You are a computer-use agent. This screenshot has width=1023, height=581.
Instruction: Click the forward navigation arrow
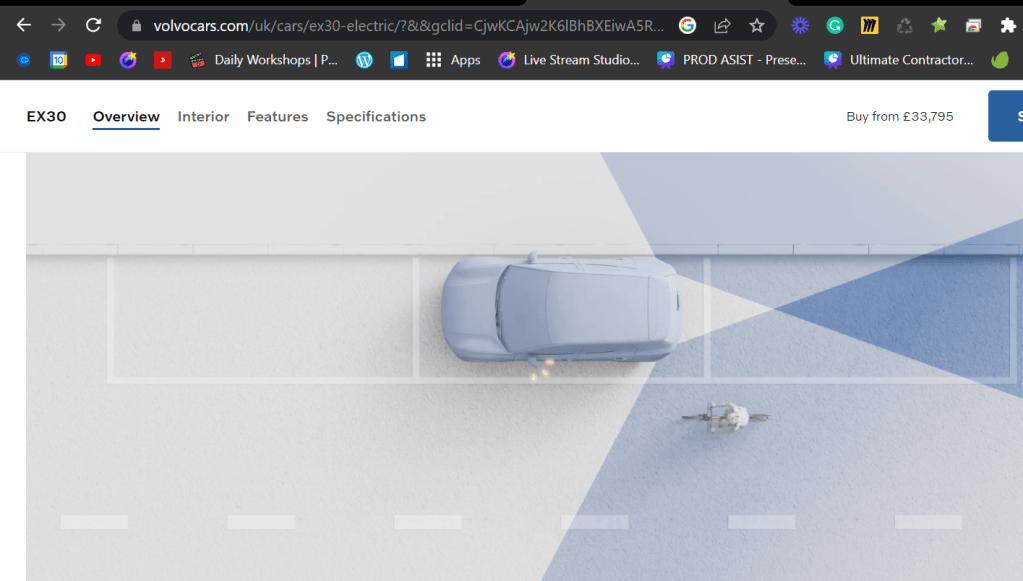pos(59,25)
